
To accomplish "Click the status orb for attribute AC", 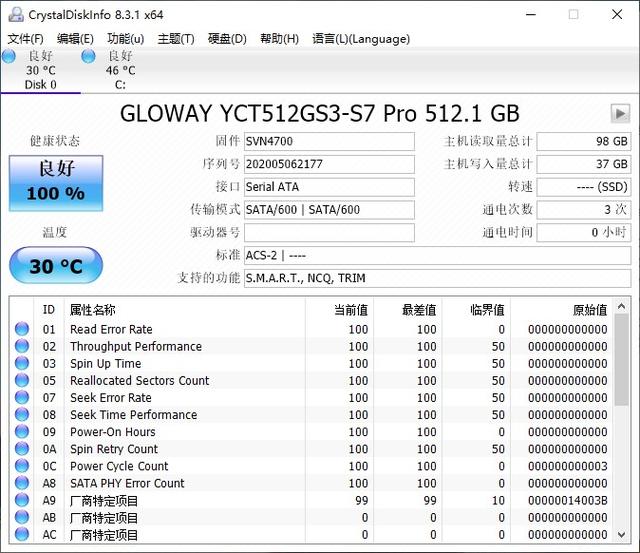I will click(22, 534).
